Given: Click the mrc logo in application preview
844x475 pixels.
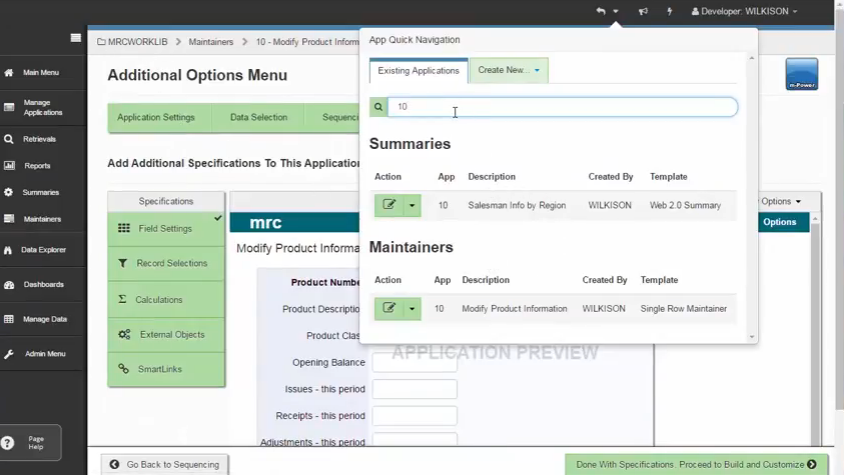Looking at the screenshot, I should click(265, 222).
